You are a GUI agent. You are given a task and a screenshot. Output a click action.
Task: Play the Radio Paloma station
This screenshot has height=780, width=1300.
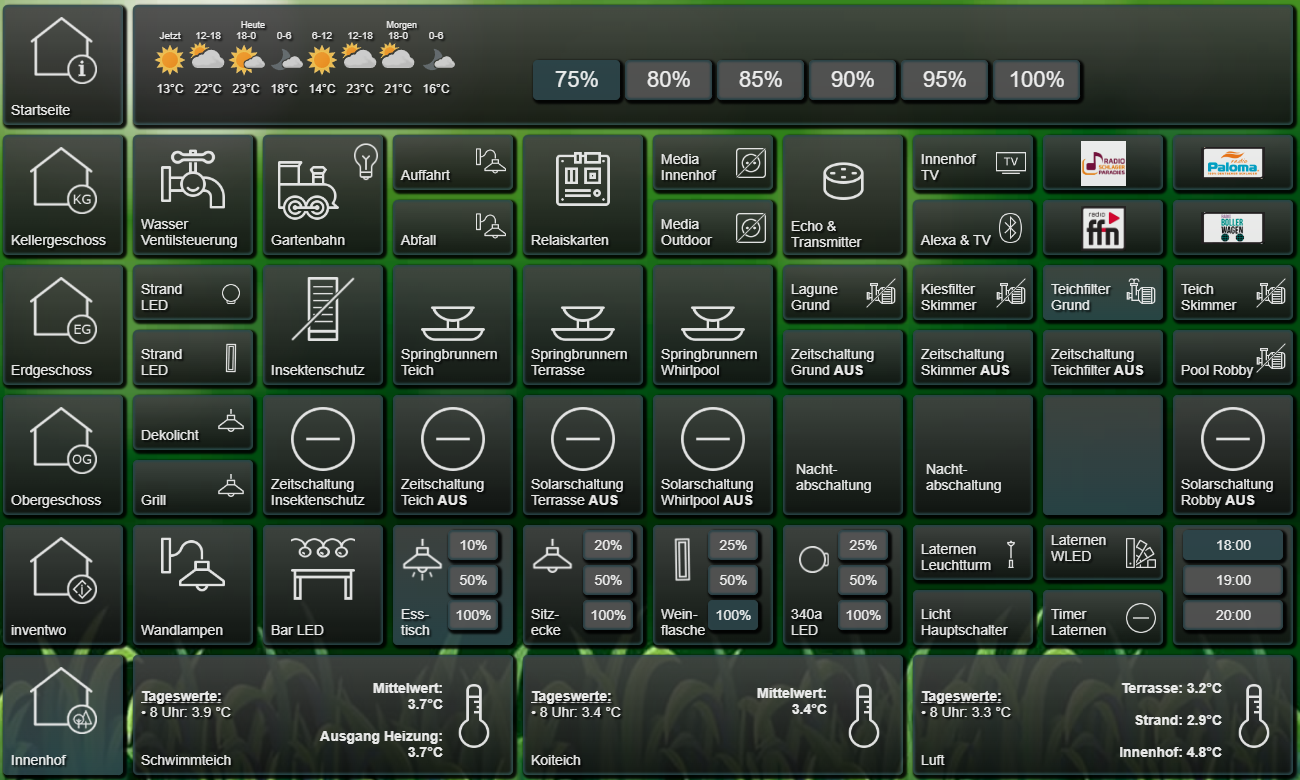point(1233,163)
